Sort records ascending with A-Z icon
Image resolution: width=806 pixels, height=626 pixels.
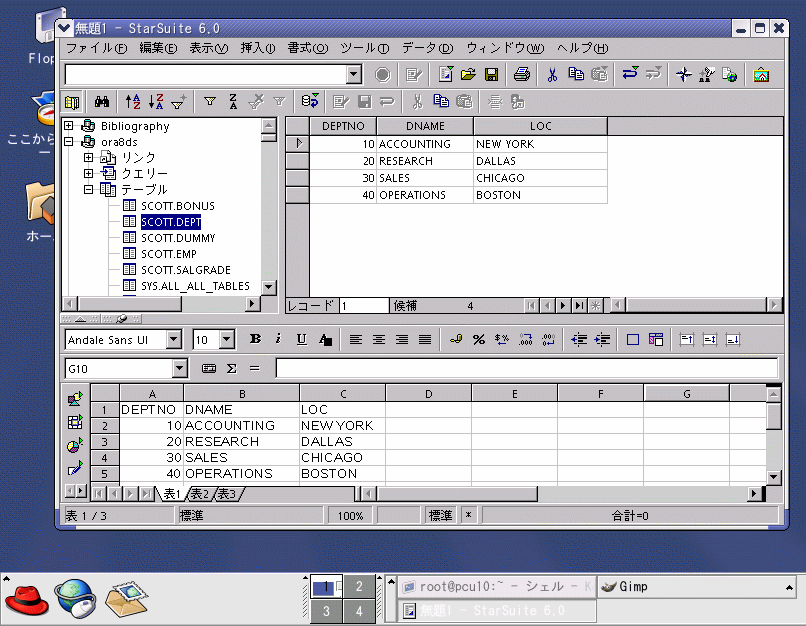133,102
